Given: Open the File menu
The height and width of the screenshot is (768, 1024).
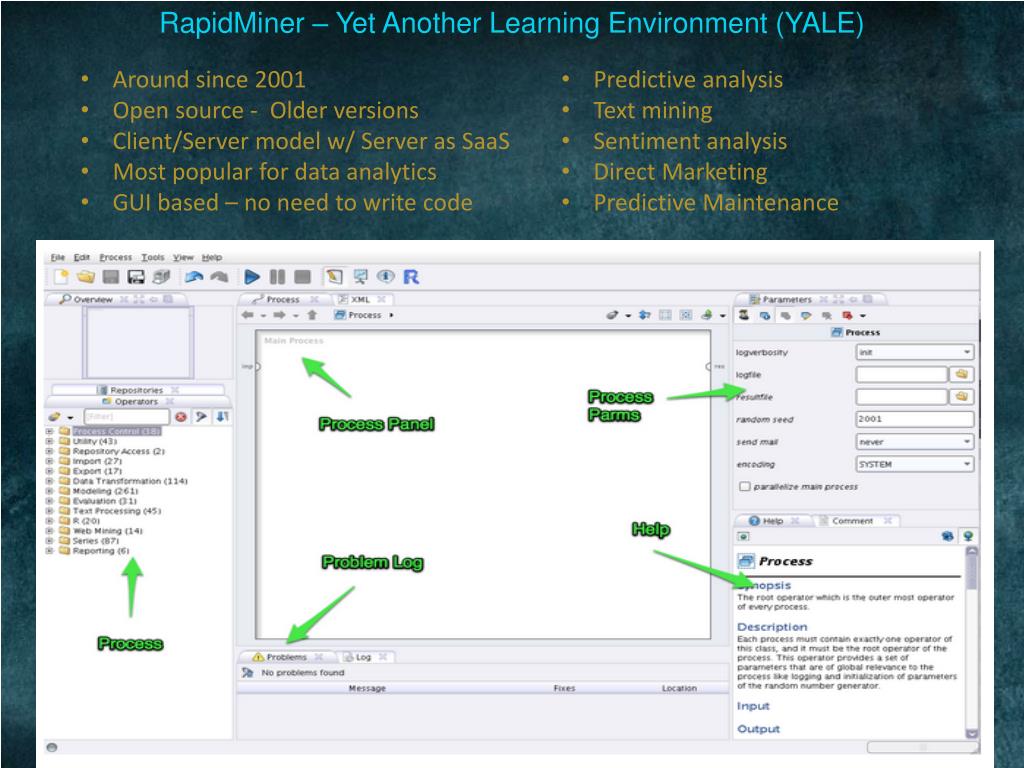Looking at the screenshot, I should [x=57, y=257].
